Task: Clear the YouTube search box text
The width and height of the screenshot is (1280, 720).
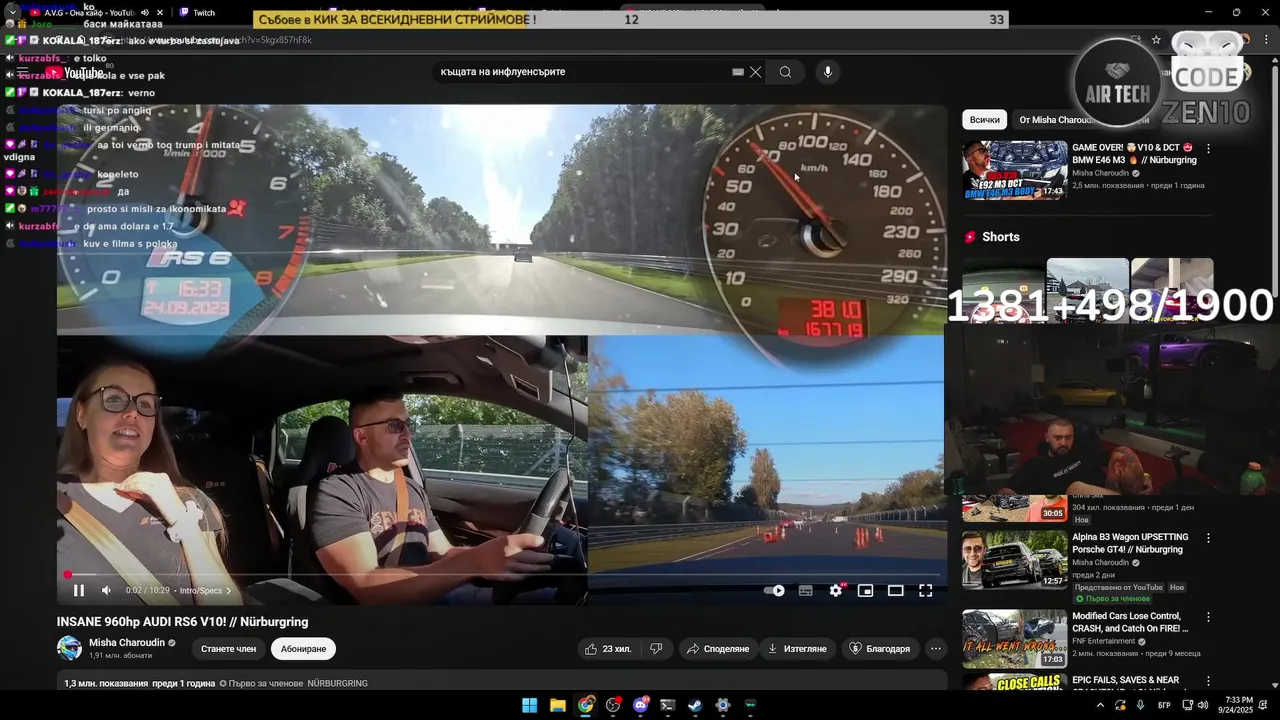Action: [x=755, y=72]
